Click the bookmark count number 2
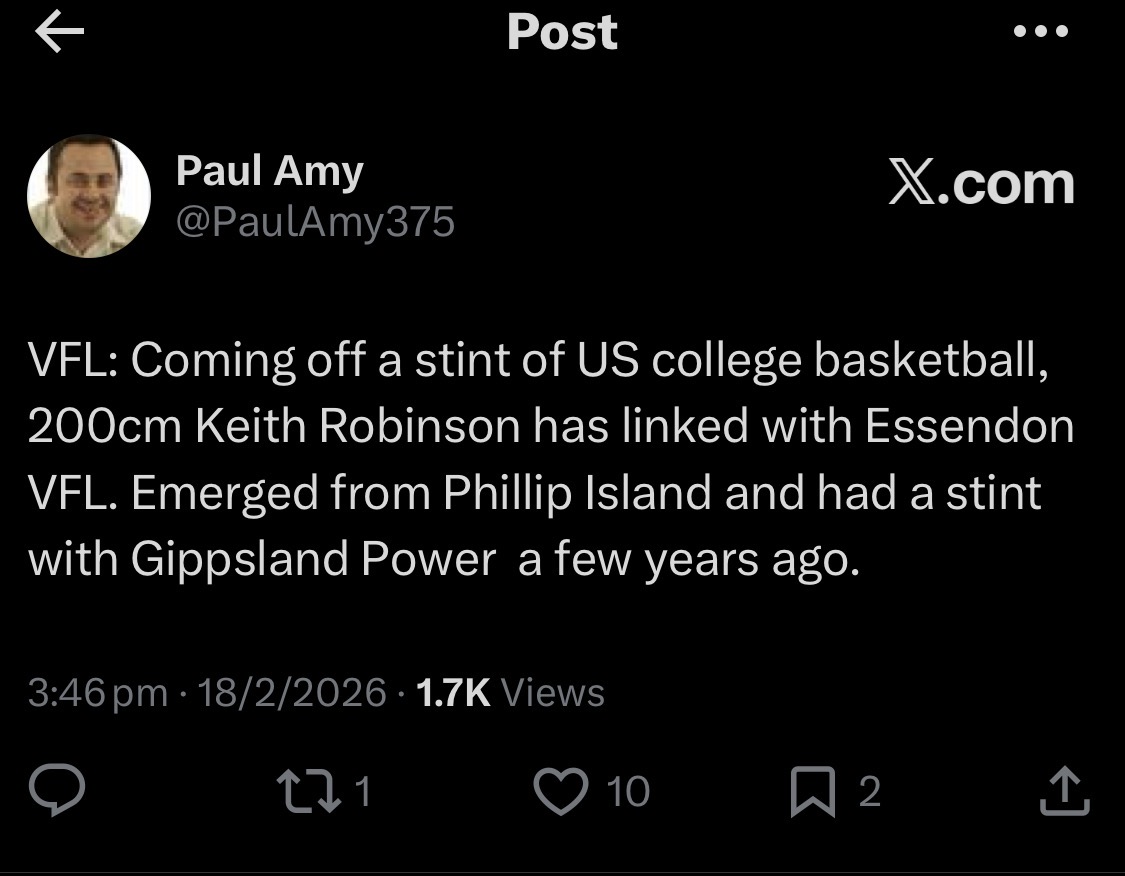This screenshot has width=1125, height=876. 869,791
